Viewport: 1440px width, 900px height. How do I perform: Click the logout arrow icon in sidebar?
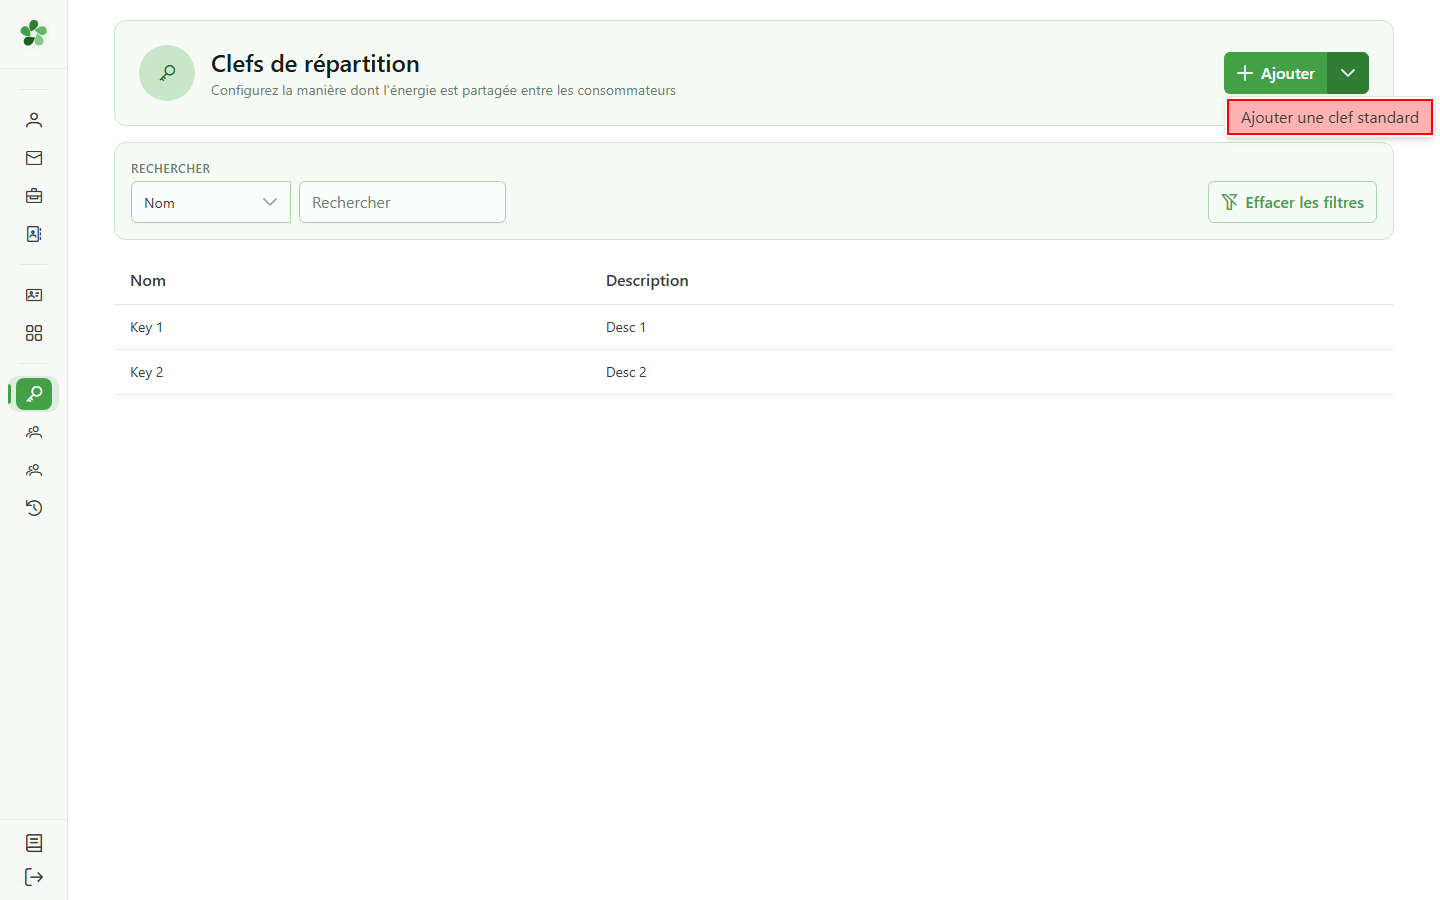pos(34,877)
